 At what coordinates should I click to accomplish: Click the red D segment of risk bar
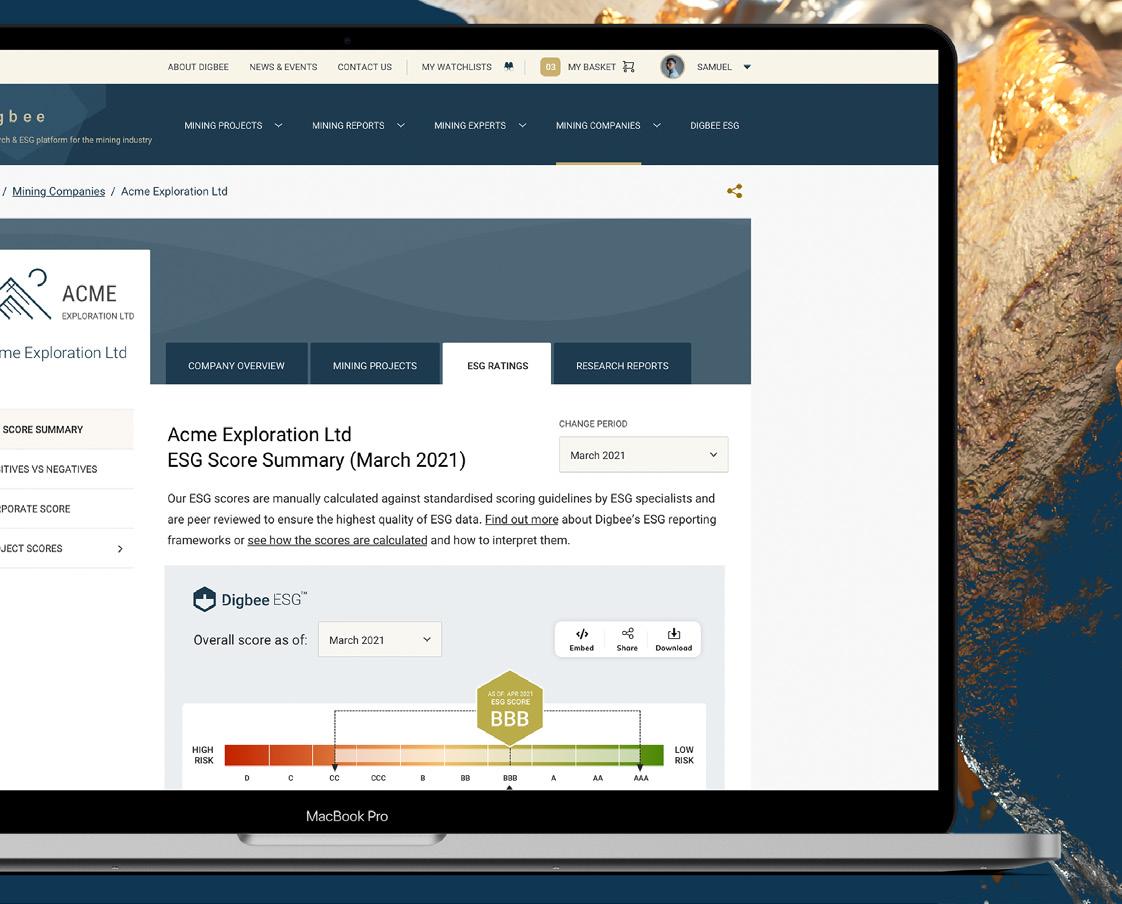(247, 755)
